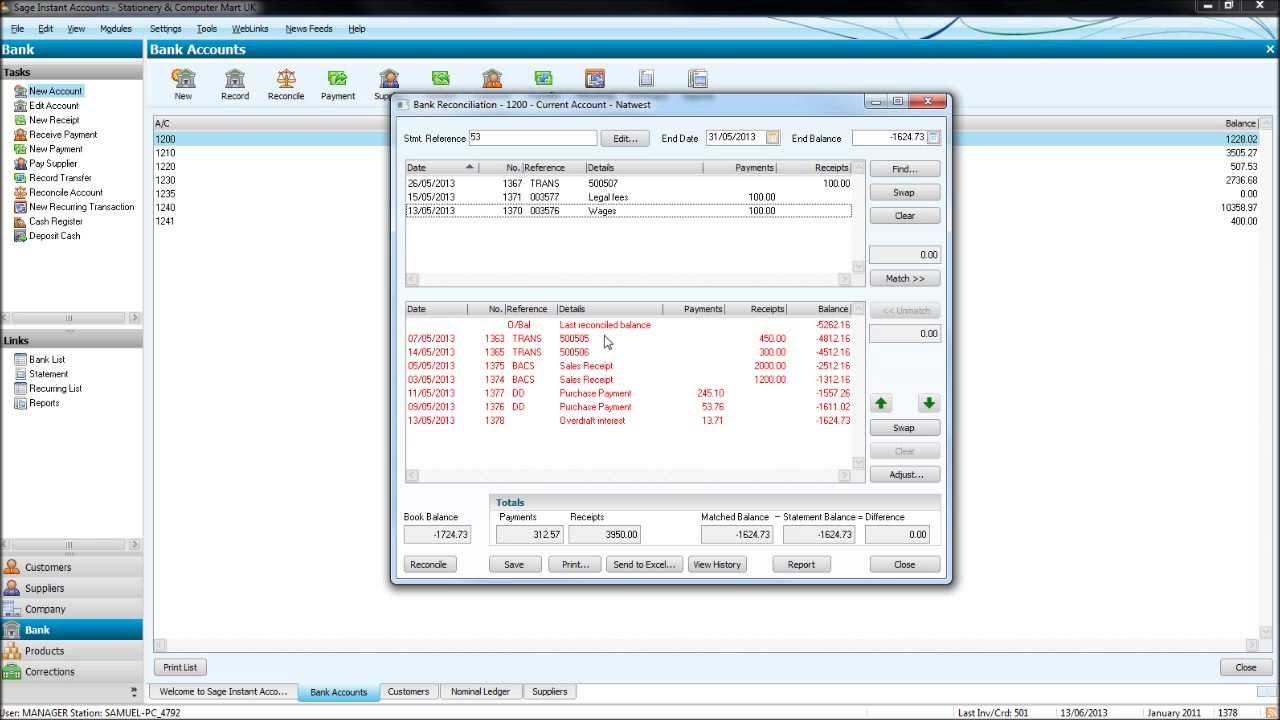The width and height of the screenshot is (1280, 720).
Task: Click the View History button
Action: point(717,564)
